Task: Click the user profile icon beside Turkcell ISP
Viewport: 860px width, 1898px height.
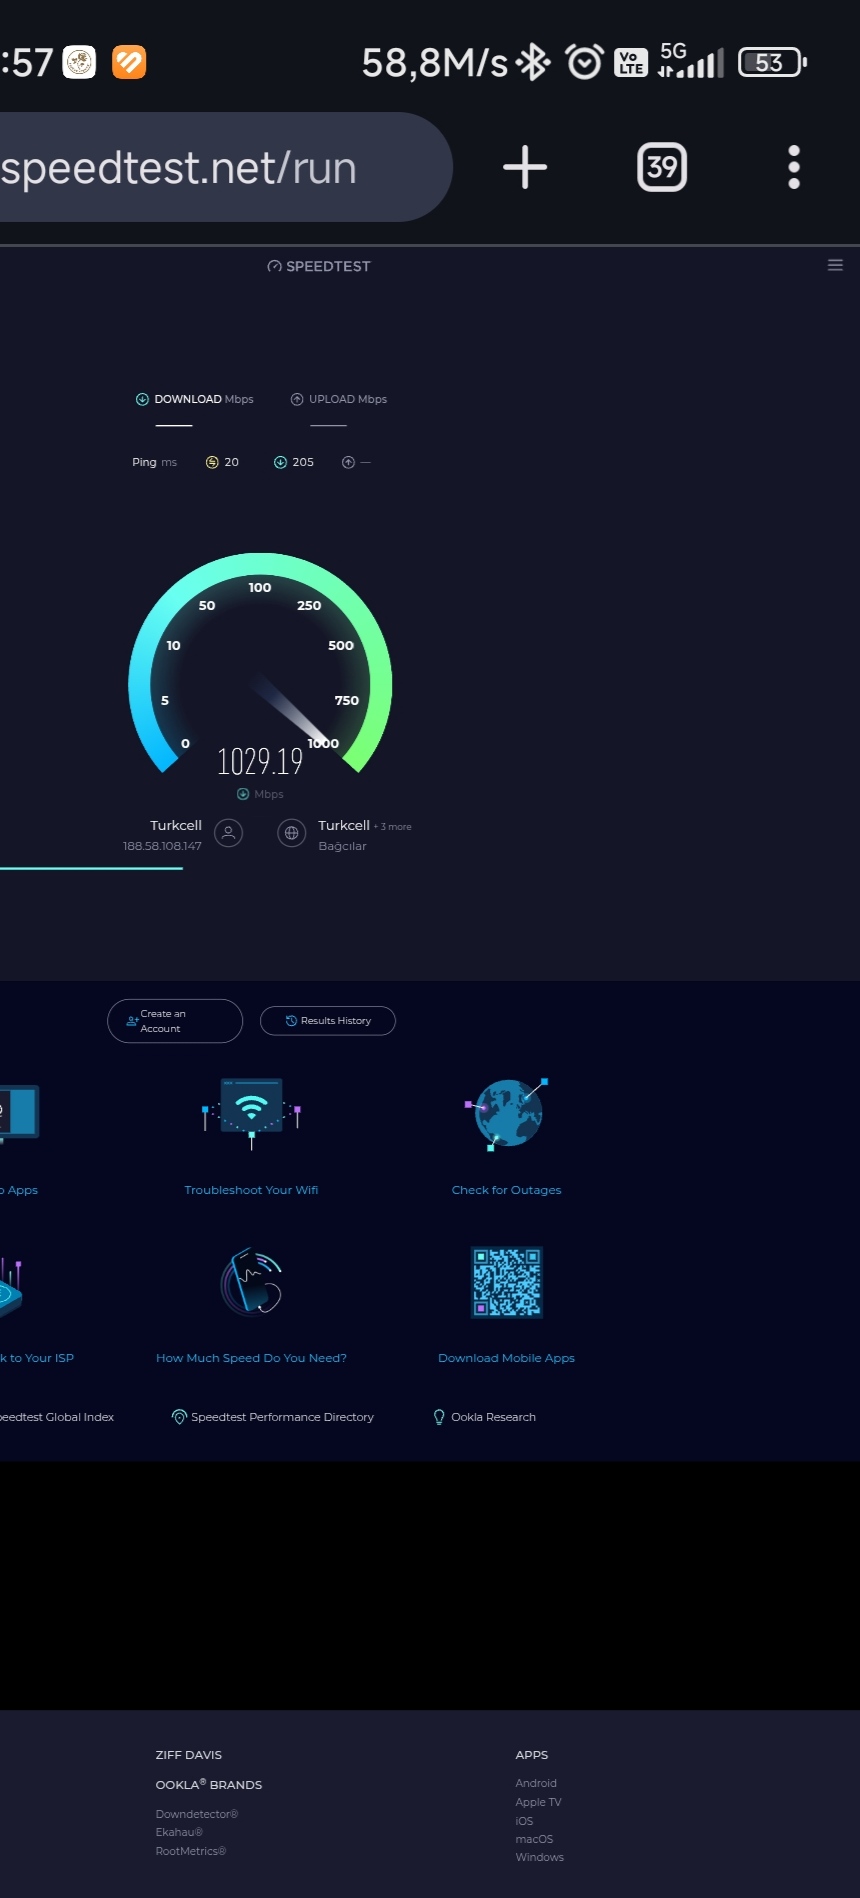Action: tap(228, 833)
